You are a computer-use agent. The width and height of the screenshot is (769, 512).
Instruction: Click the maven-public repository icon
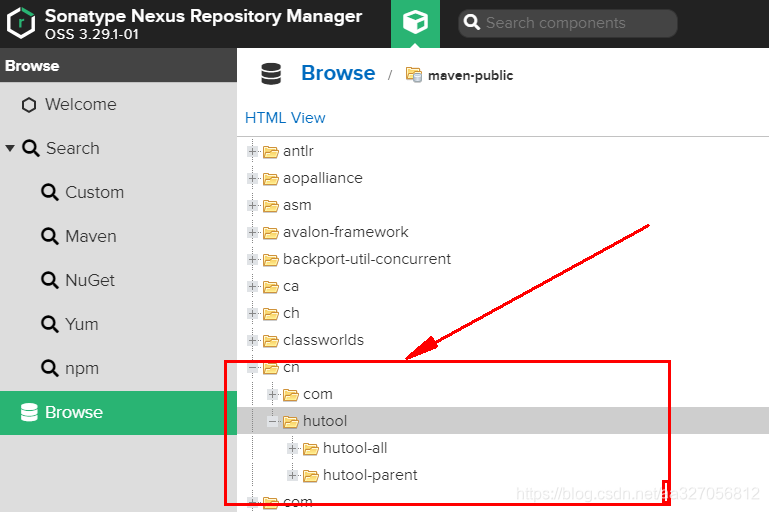pos(413,75)
